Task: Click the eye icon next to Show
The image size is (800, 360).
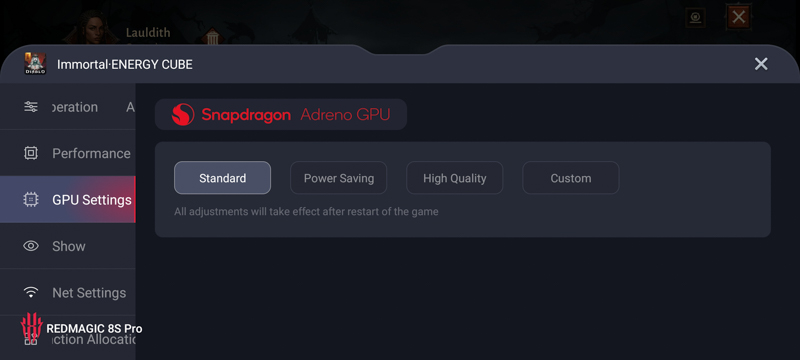Action: pyautogui.click(x=31, y=246)
